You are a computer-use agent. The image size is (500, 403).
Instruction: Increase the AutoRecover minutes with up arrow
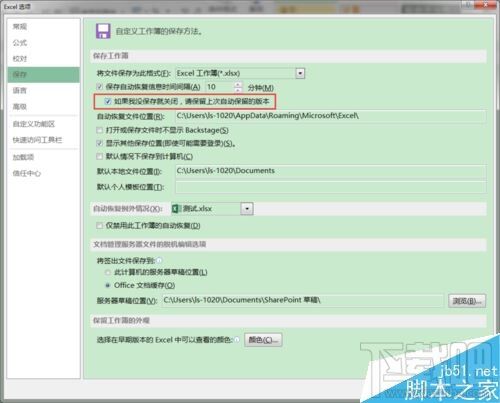238,84
